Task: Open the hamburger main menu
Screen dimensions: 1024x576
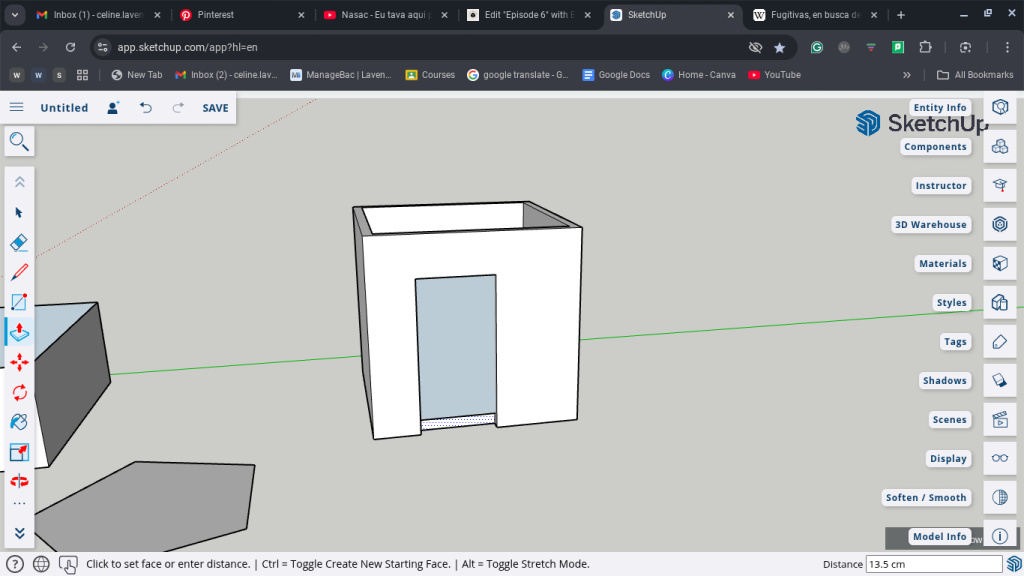Action: point(17,108)
